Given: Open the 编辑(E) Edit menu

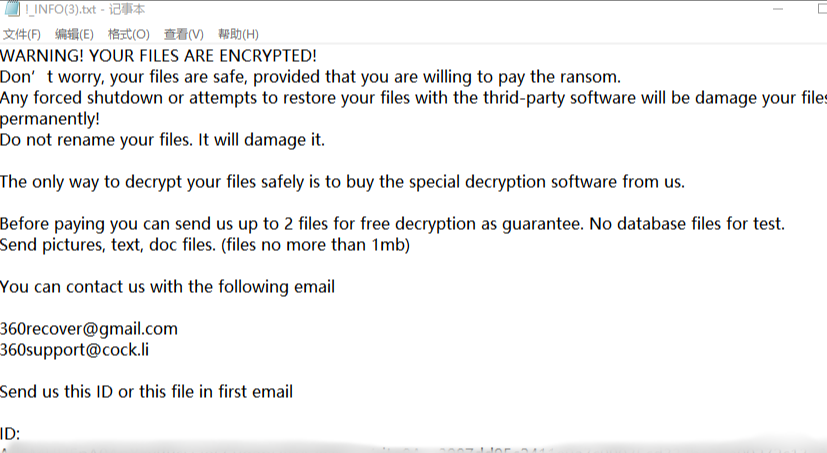Looking at the screenshot, I should point(74,35).
